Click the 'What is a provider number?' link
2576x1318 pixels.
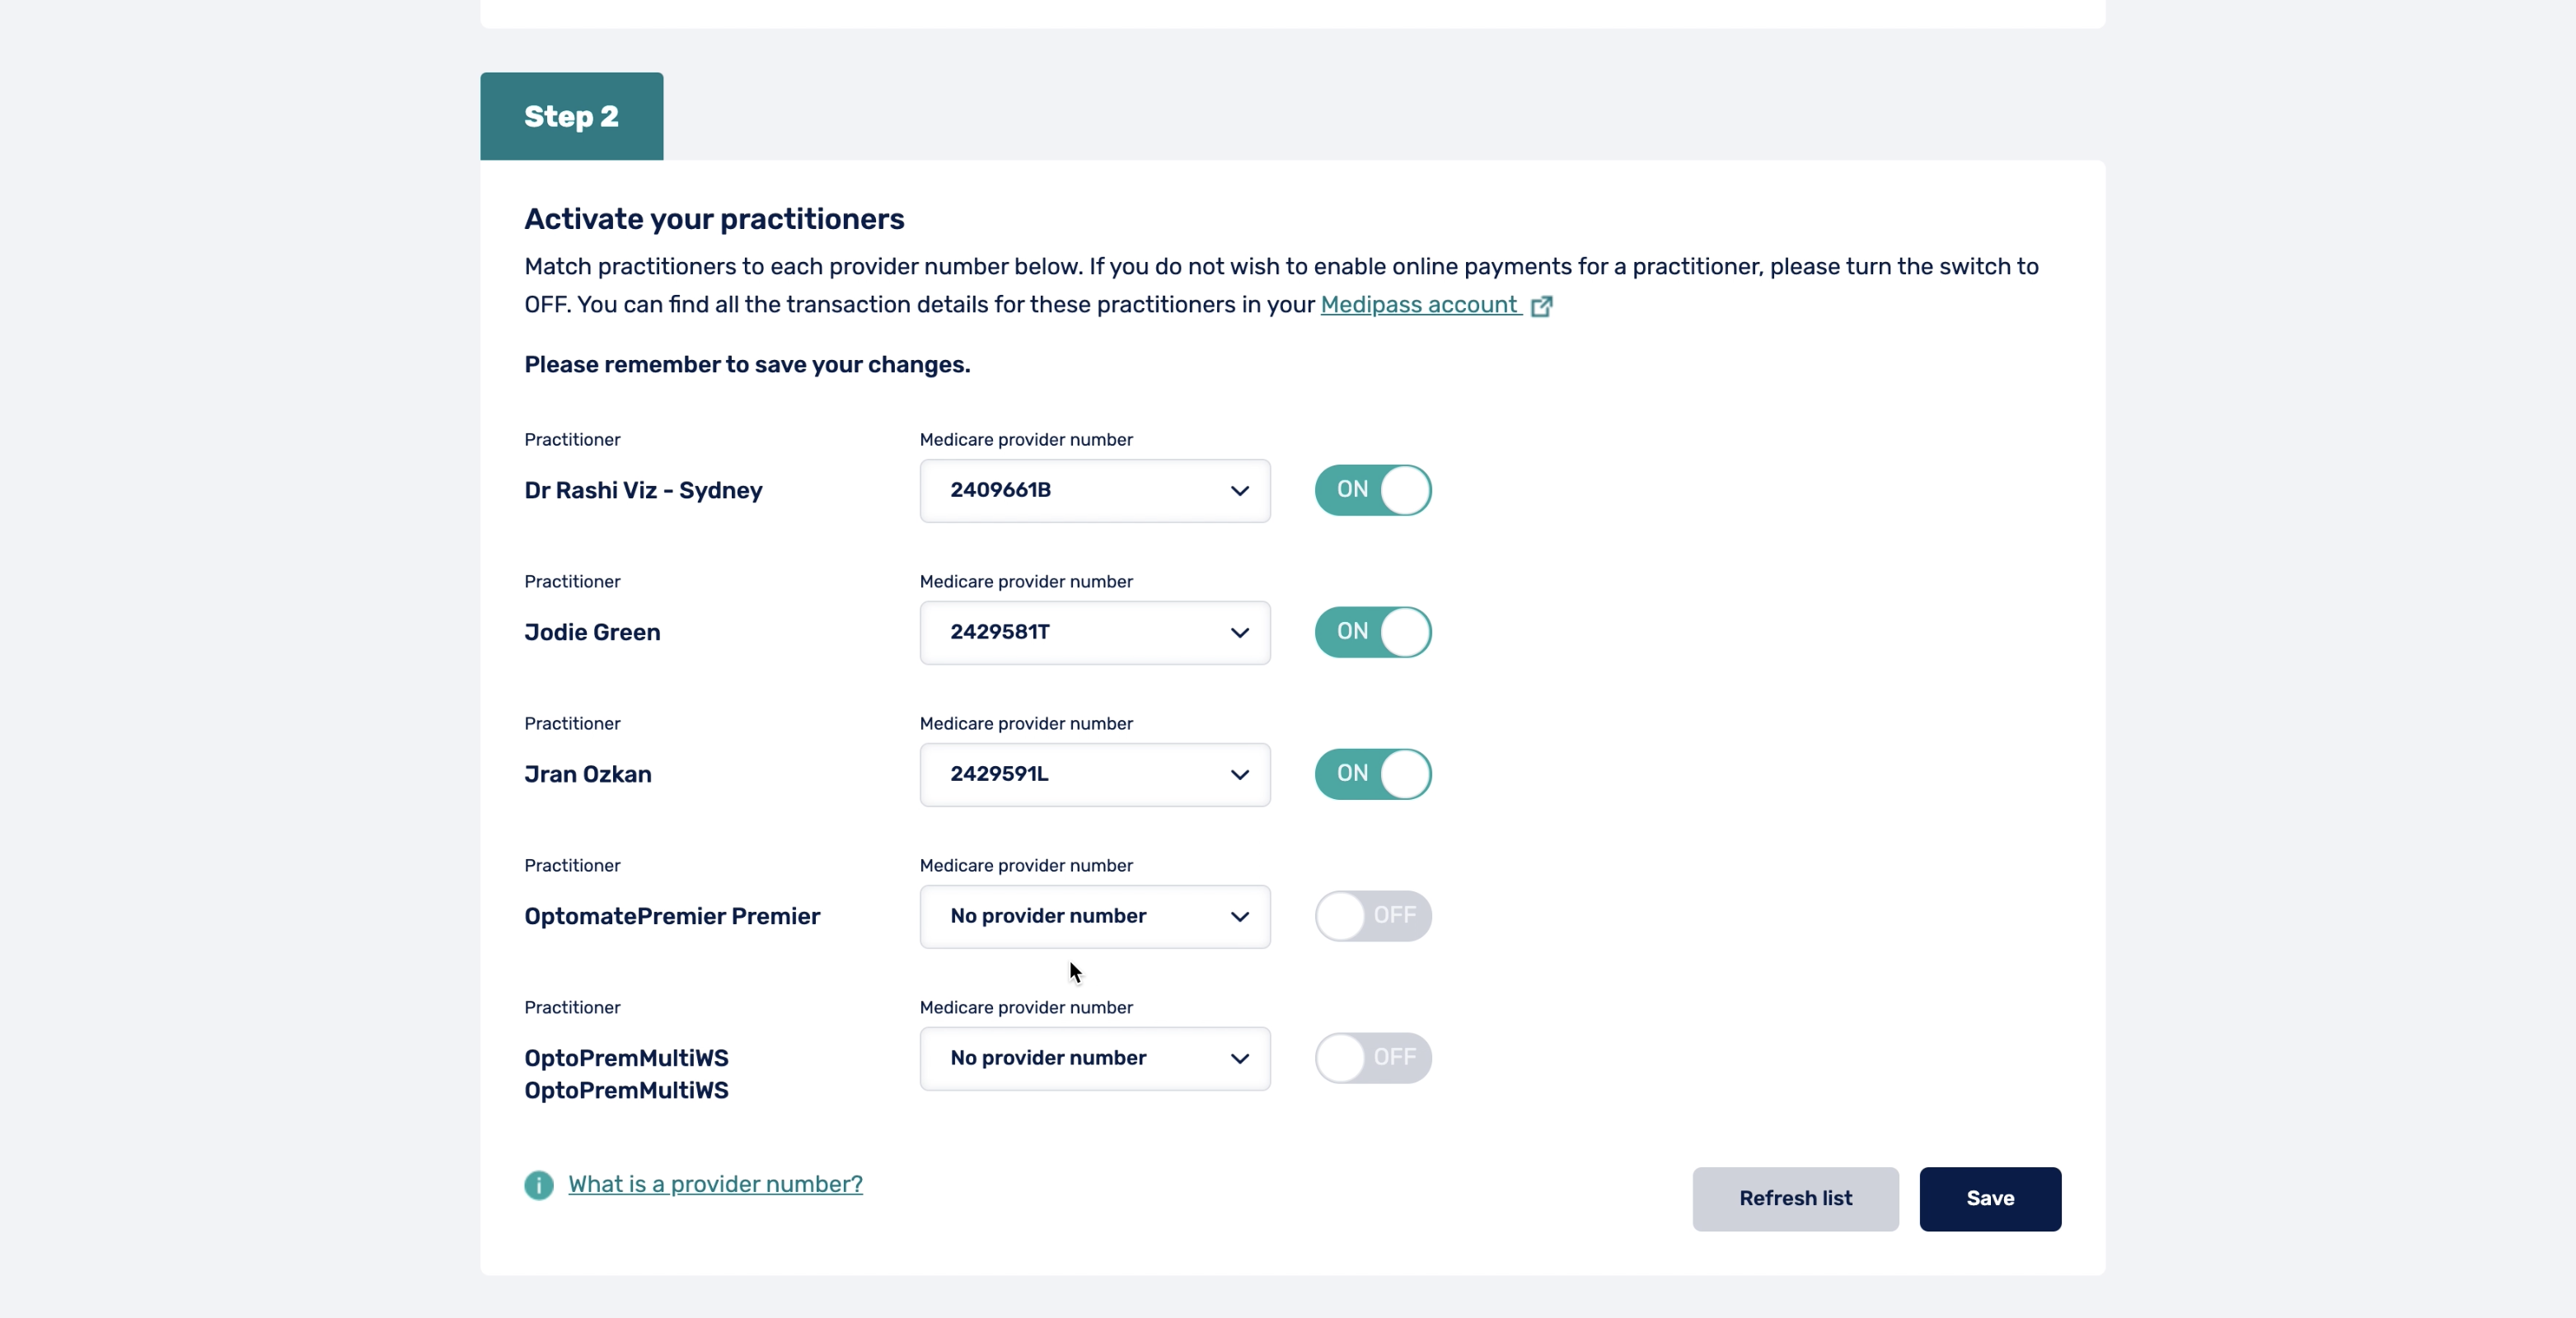click(715, 1184)
